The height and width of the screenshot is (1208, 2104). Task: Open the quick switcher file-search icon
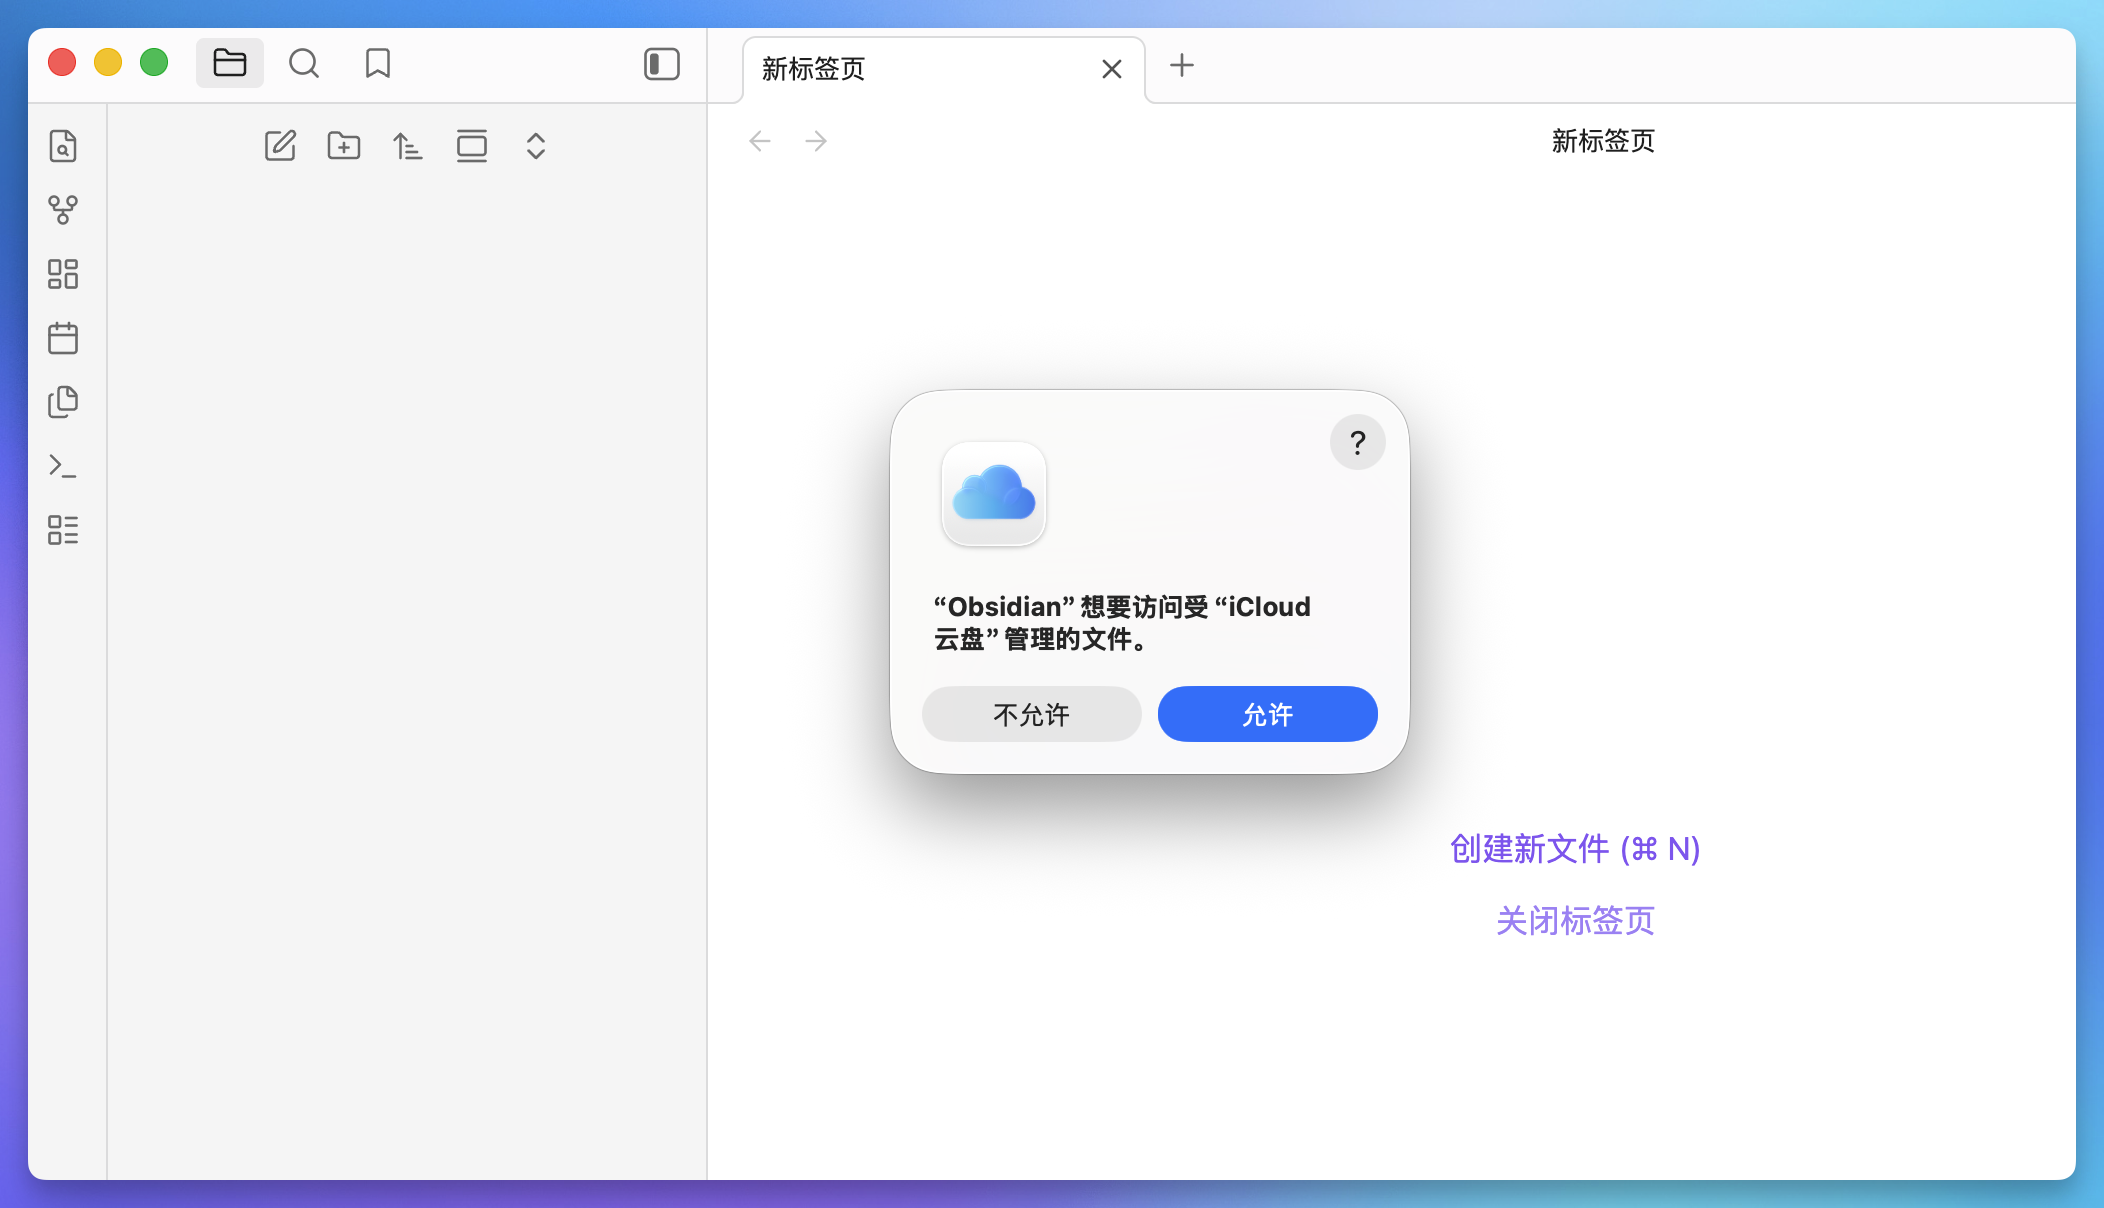click(x=63, y=146)
